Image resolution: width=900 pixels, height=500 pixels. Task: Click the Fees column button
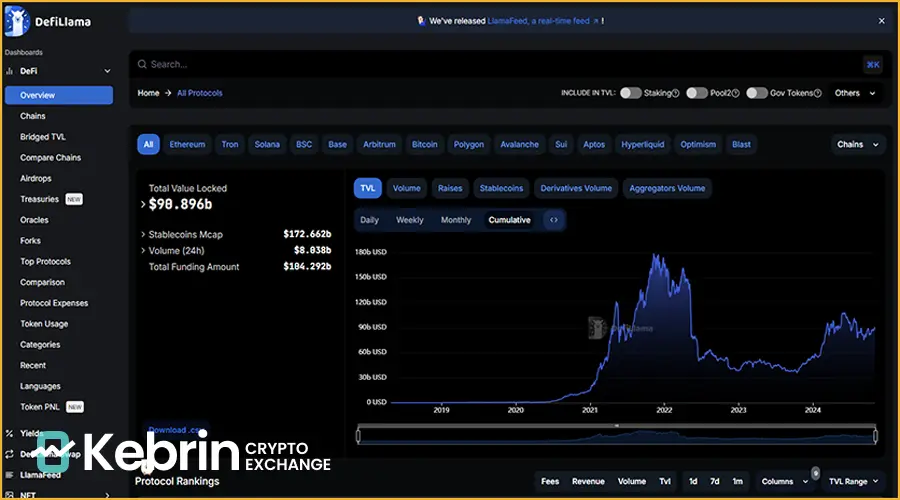point(550,482)
